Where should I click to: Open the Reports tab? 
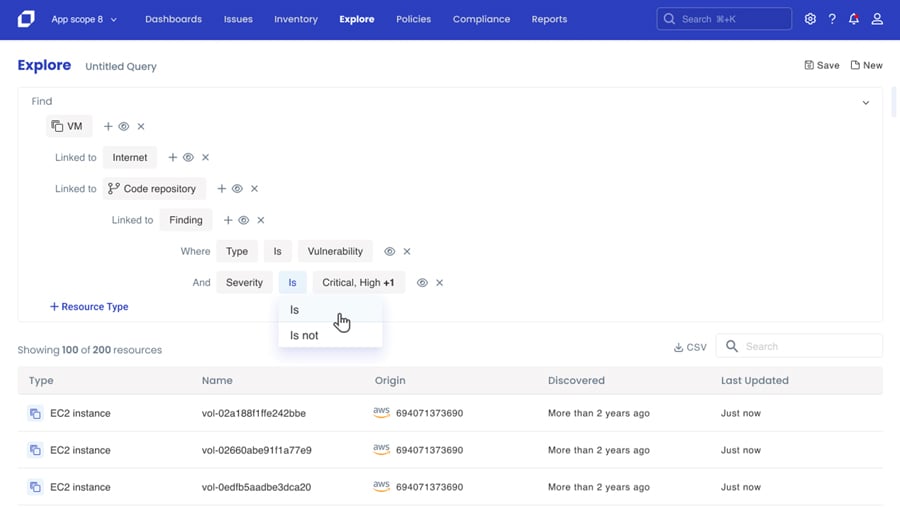[x=549, y=19]
